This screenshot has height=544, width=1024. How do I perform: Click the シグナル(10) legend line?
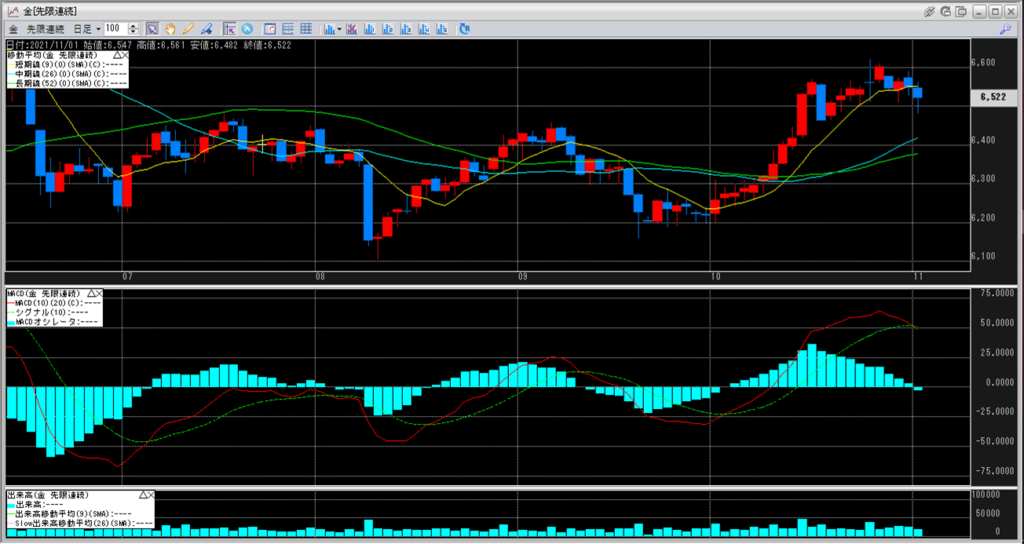(48, 312)
